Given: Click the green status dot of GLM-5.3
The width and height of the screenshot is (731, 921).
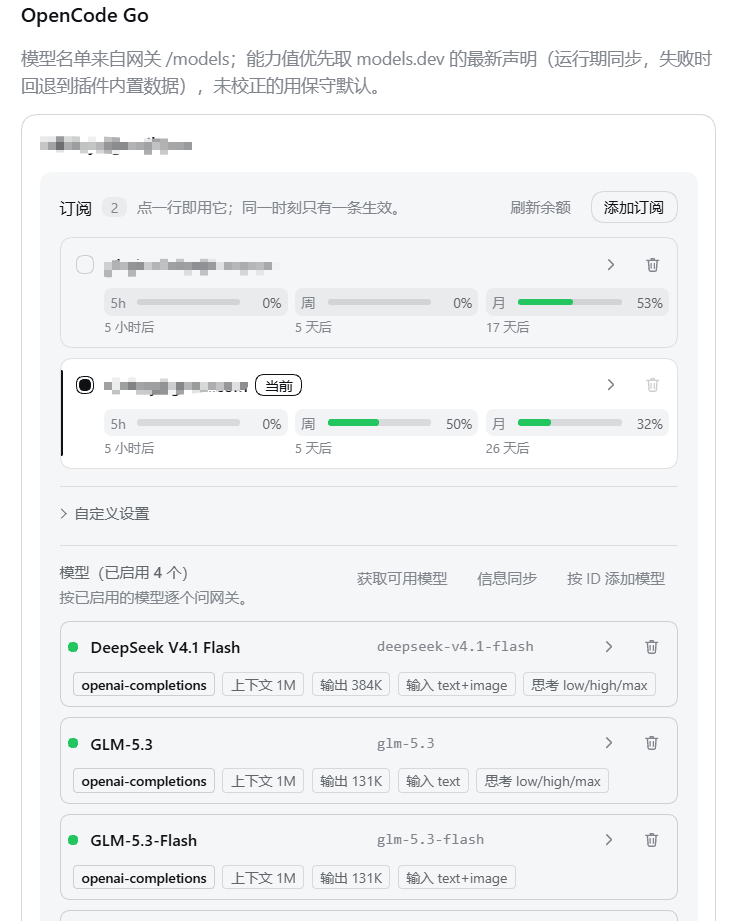Looking at the screenshot, I should [x=73, y=744].
